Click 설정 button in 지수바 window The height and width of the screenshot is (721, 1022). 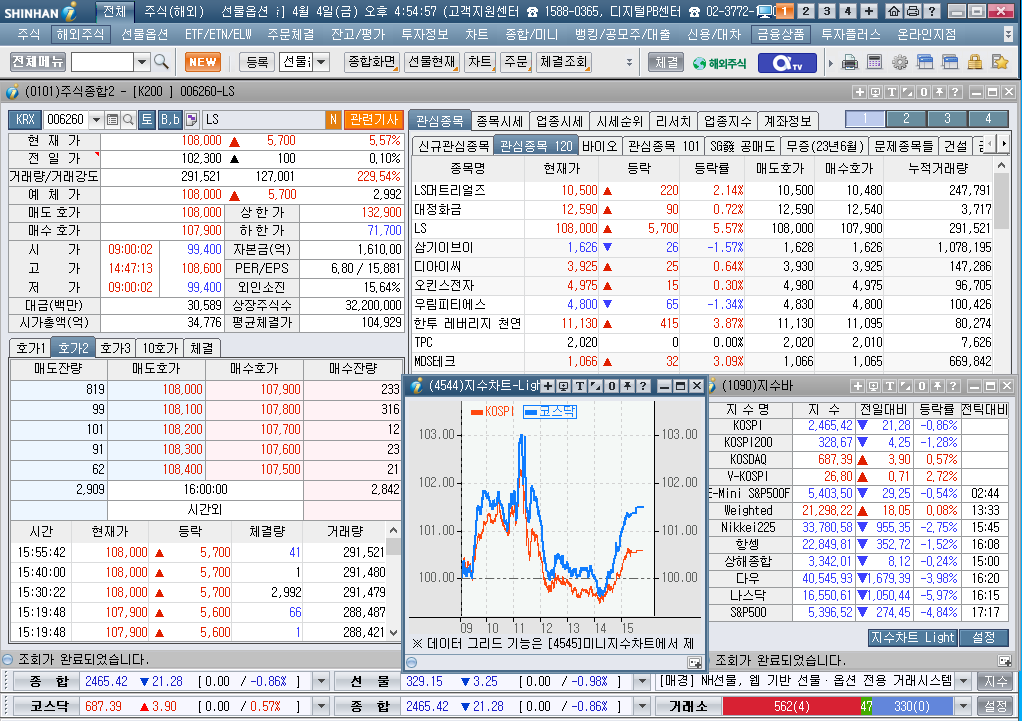pos(984,637)
